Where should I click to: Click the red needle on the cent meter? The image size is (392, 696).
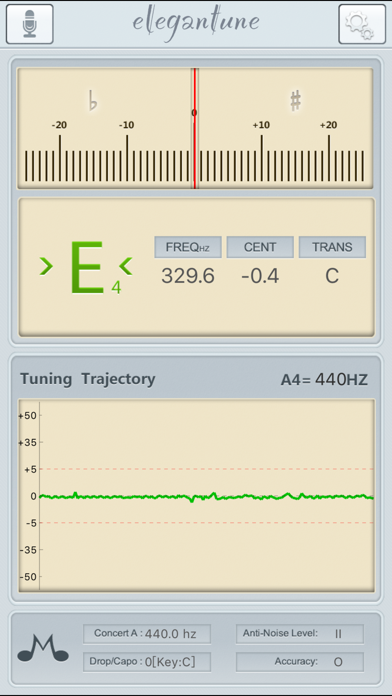(194, 128)
